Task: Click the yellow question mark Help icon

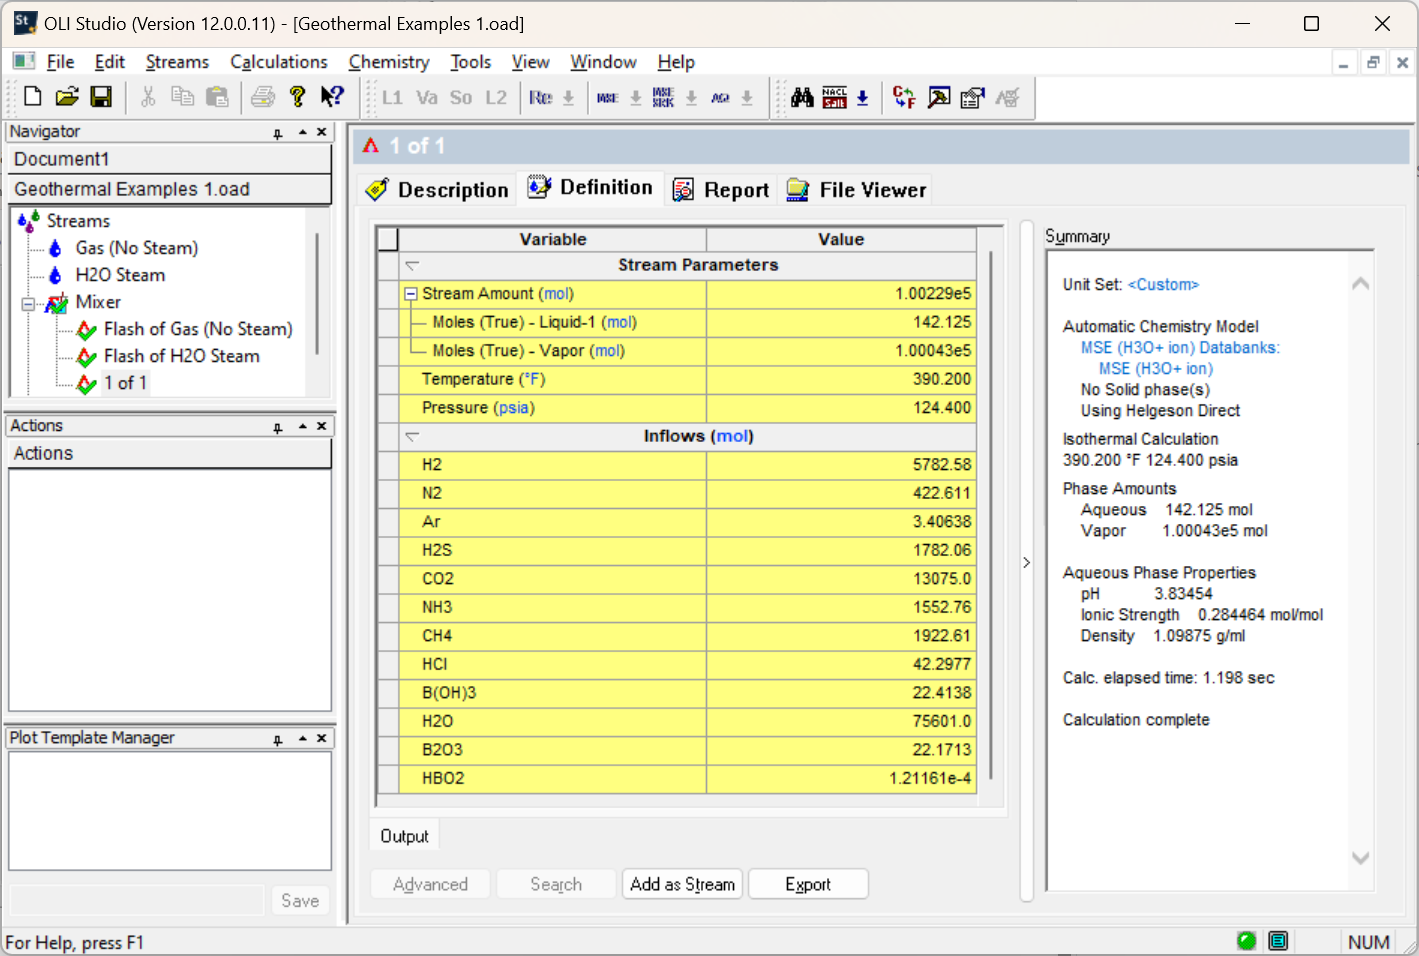Action: pos(297,97)
